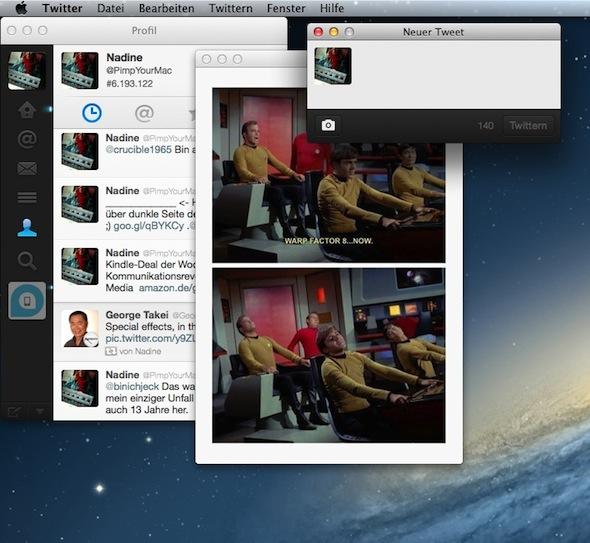
Task: Open the Apple menu
Action: pos(21,8)
